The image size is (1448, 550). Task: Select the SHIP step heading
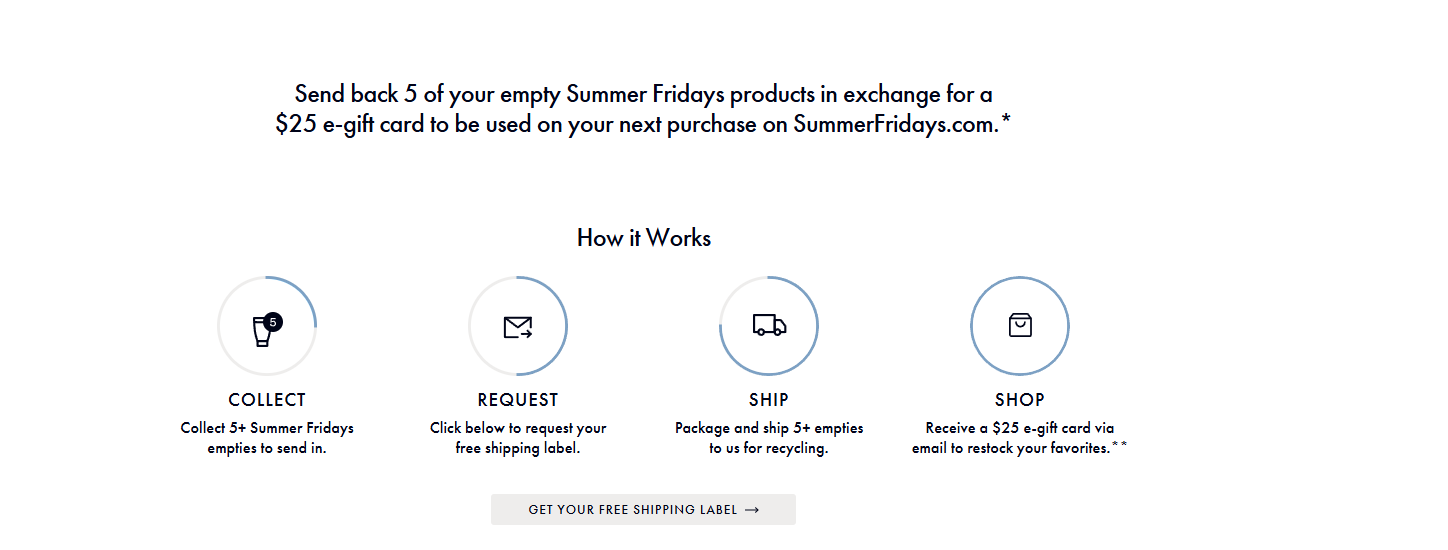[x=769, y=400]
